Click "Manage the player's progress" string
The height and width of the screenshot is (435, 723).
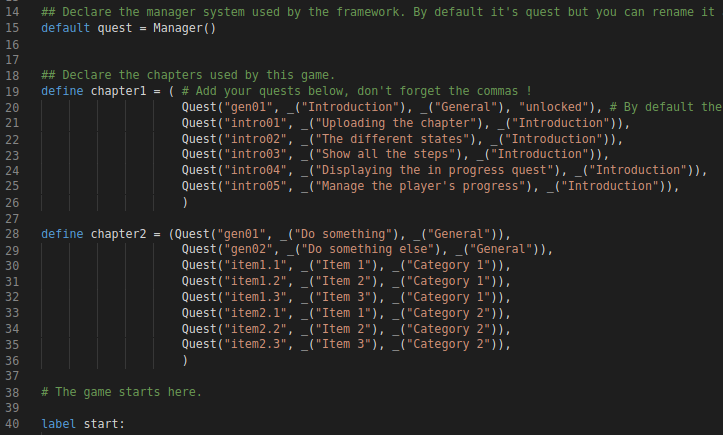click(420, 186)
